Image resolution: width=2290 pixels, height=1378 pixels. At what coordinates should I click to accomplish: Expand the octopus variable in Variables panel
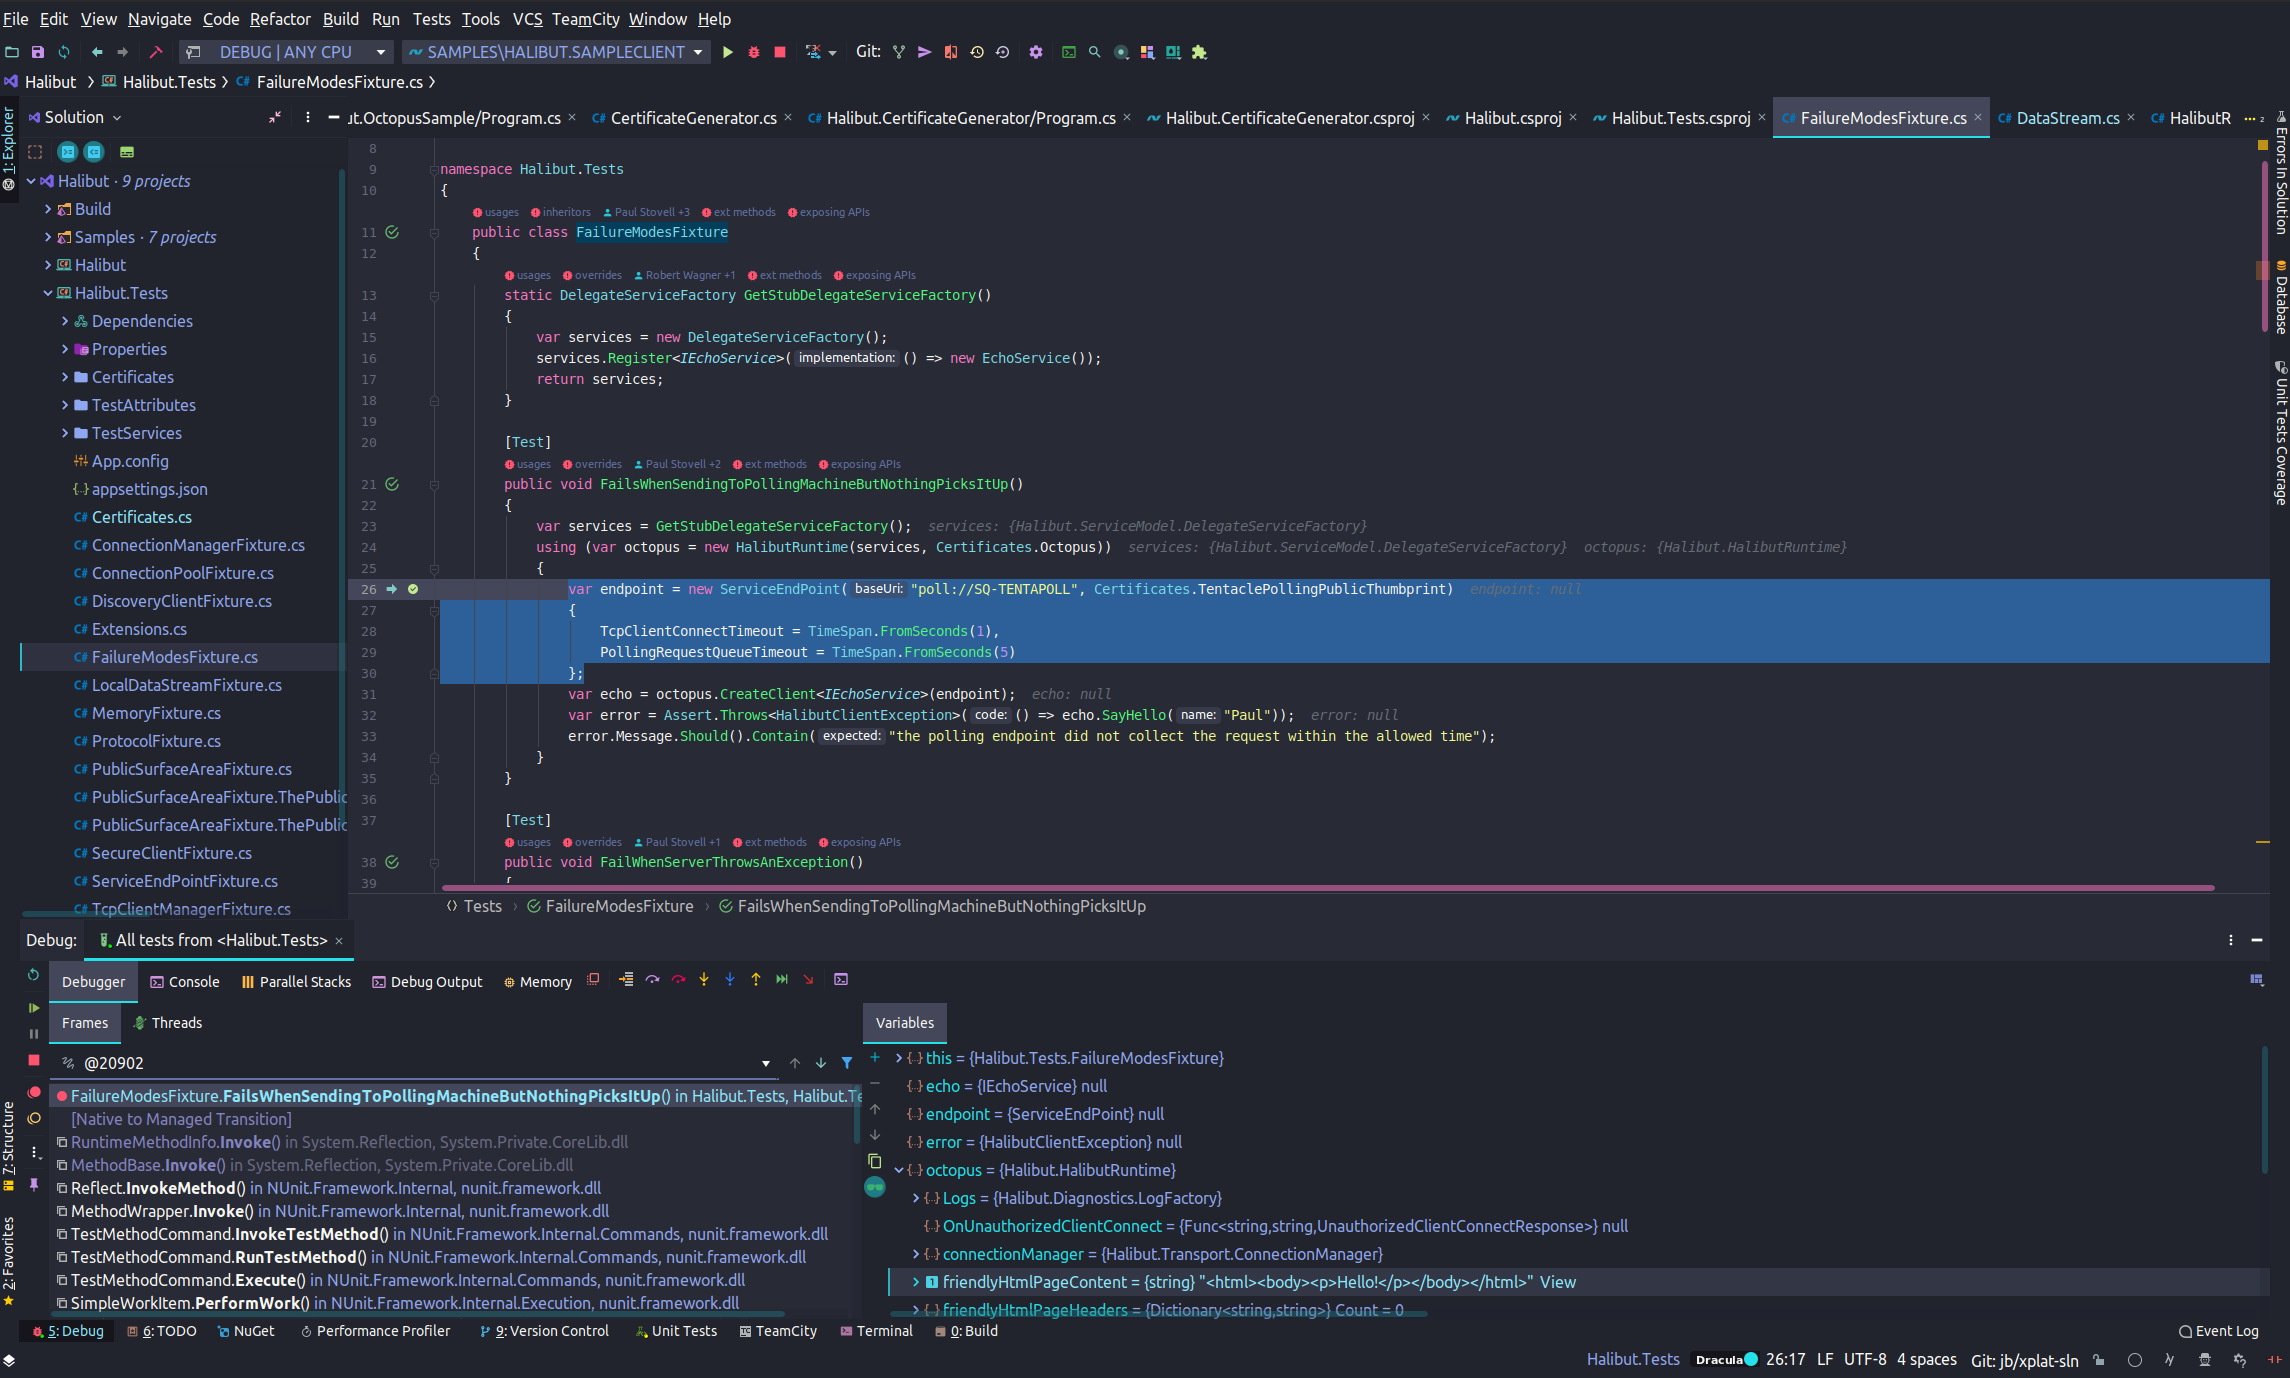pos(899,1170)
